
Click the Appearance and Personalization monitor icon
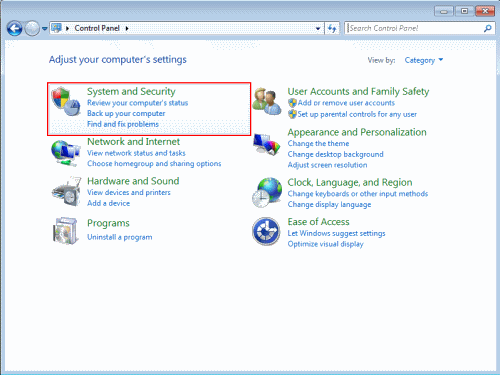click(266, 144)
